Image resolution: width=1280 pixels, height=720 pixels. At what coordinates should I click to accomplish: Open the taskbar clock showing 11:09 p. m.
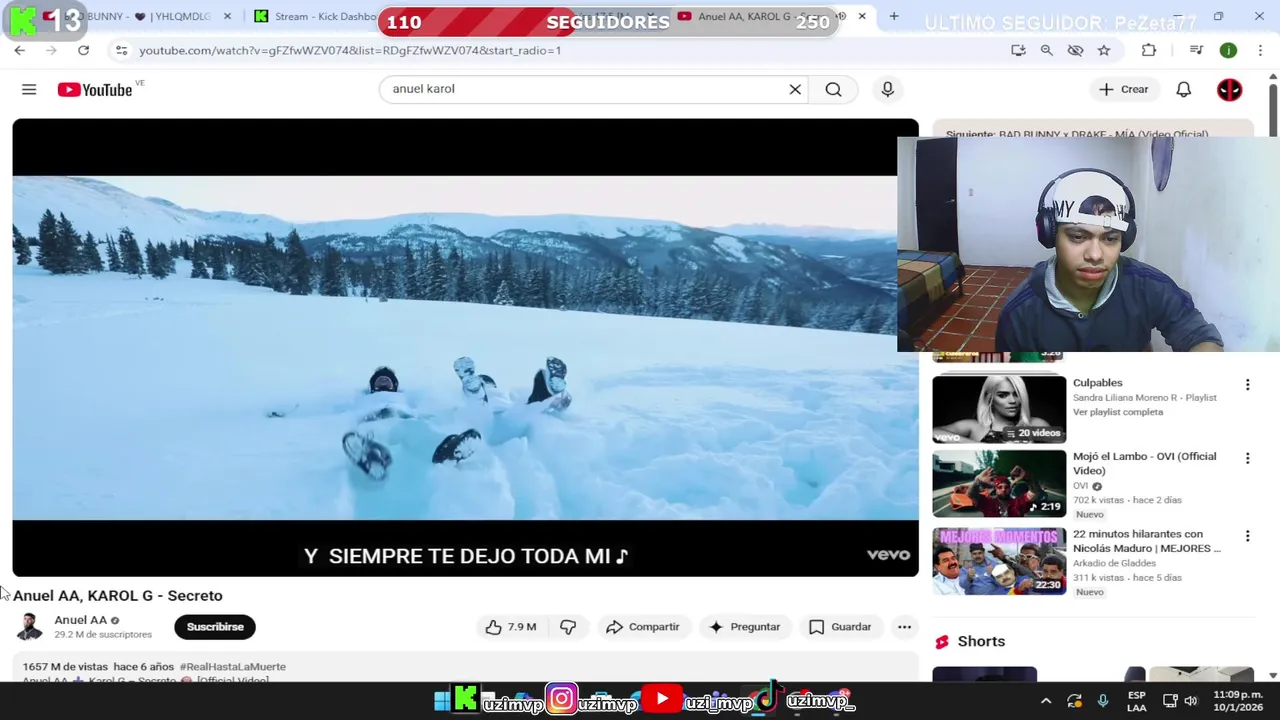pyautogui.click(x=1237, y=701)
